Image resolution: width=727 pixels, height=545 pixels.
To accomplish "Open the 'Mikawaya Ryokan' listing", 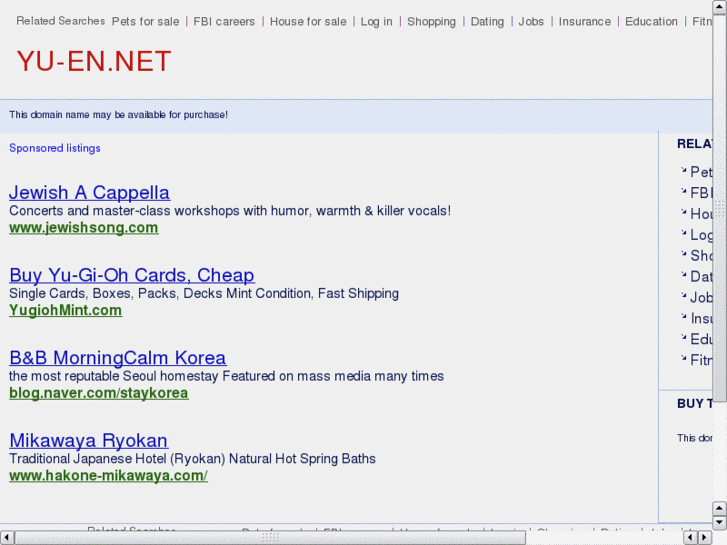I will coord(89,440).
